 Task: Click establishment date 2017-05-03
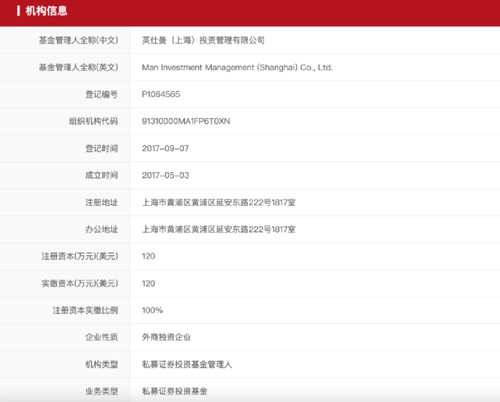[165, 175]
